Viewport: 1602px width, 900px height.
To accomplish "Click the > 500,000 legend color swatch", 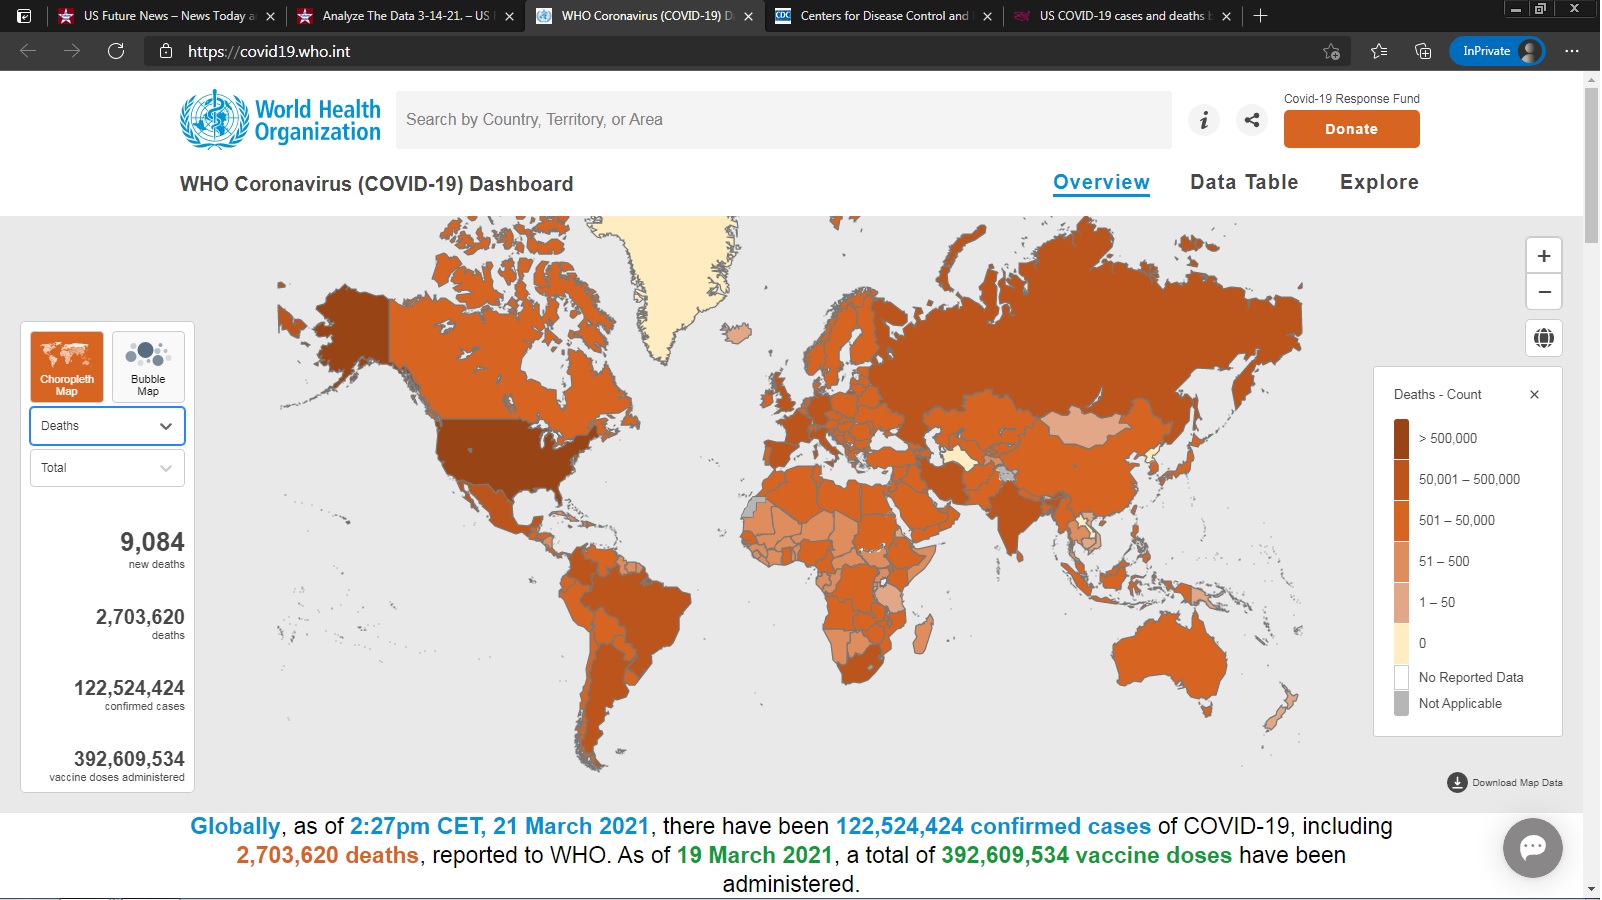I will 1401,439.
